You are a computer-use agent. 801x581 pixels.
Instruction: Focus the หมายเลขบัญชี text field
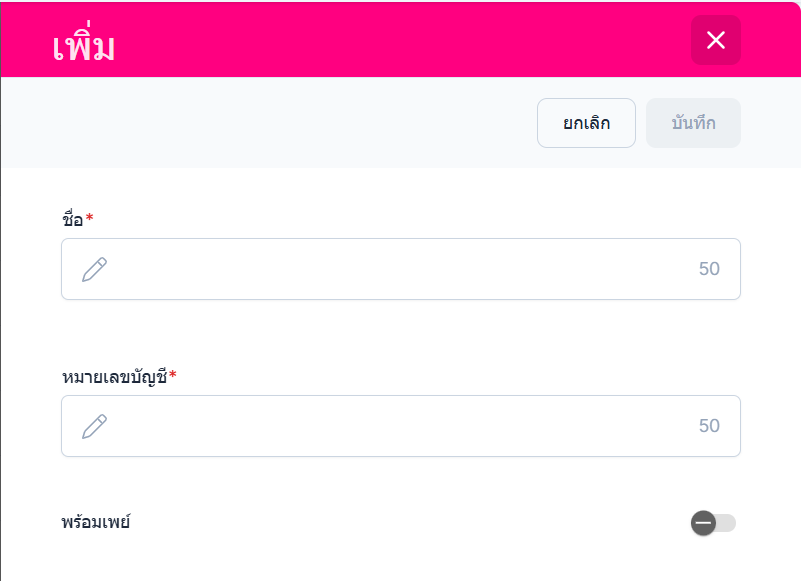click(400, 426)
